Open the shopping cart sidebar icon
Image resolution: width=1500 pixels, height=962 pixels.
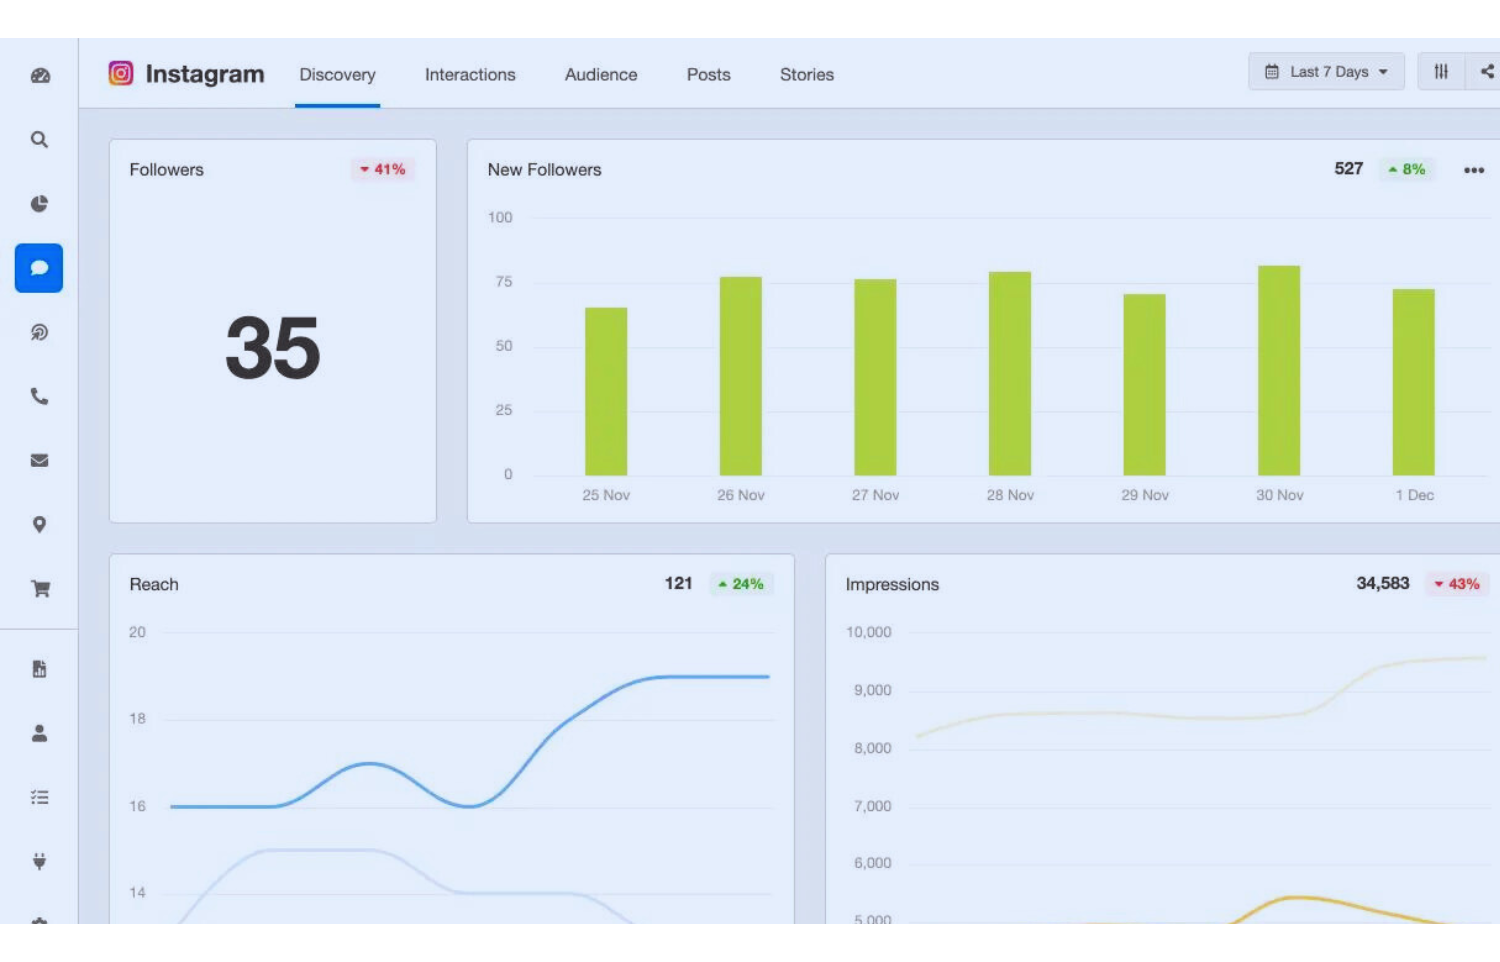coord(40,589)
